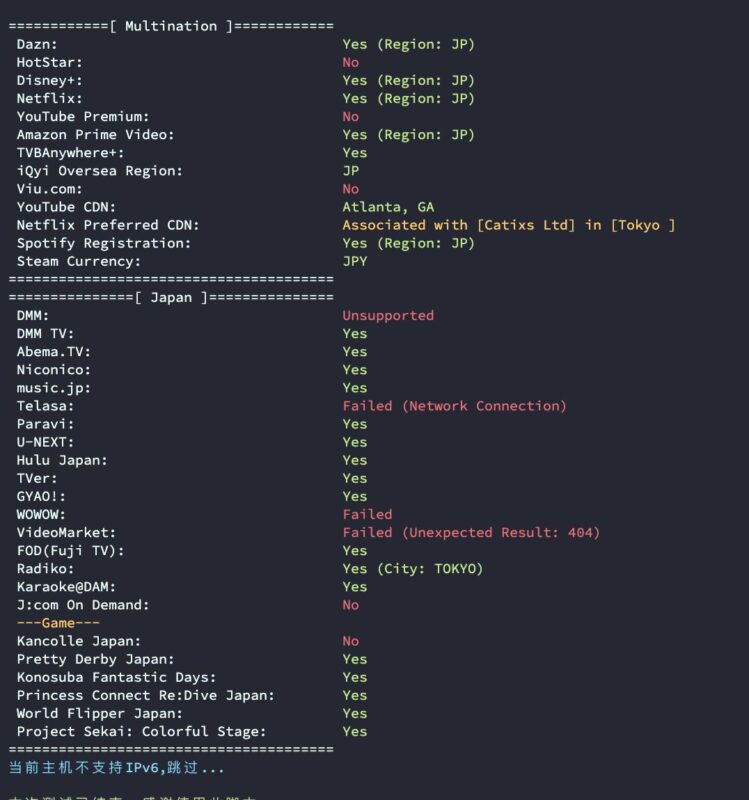Viewport: 749px width, 800px height.
Task: Click the iQyi Oversea Region JP value
Action: tap(351, 171)
